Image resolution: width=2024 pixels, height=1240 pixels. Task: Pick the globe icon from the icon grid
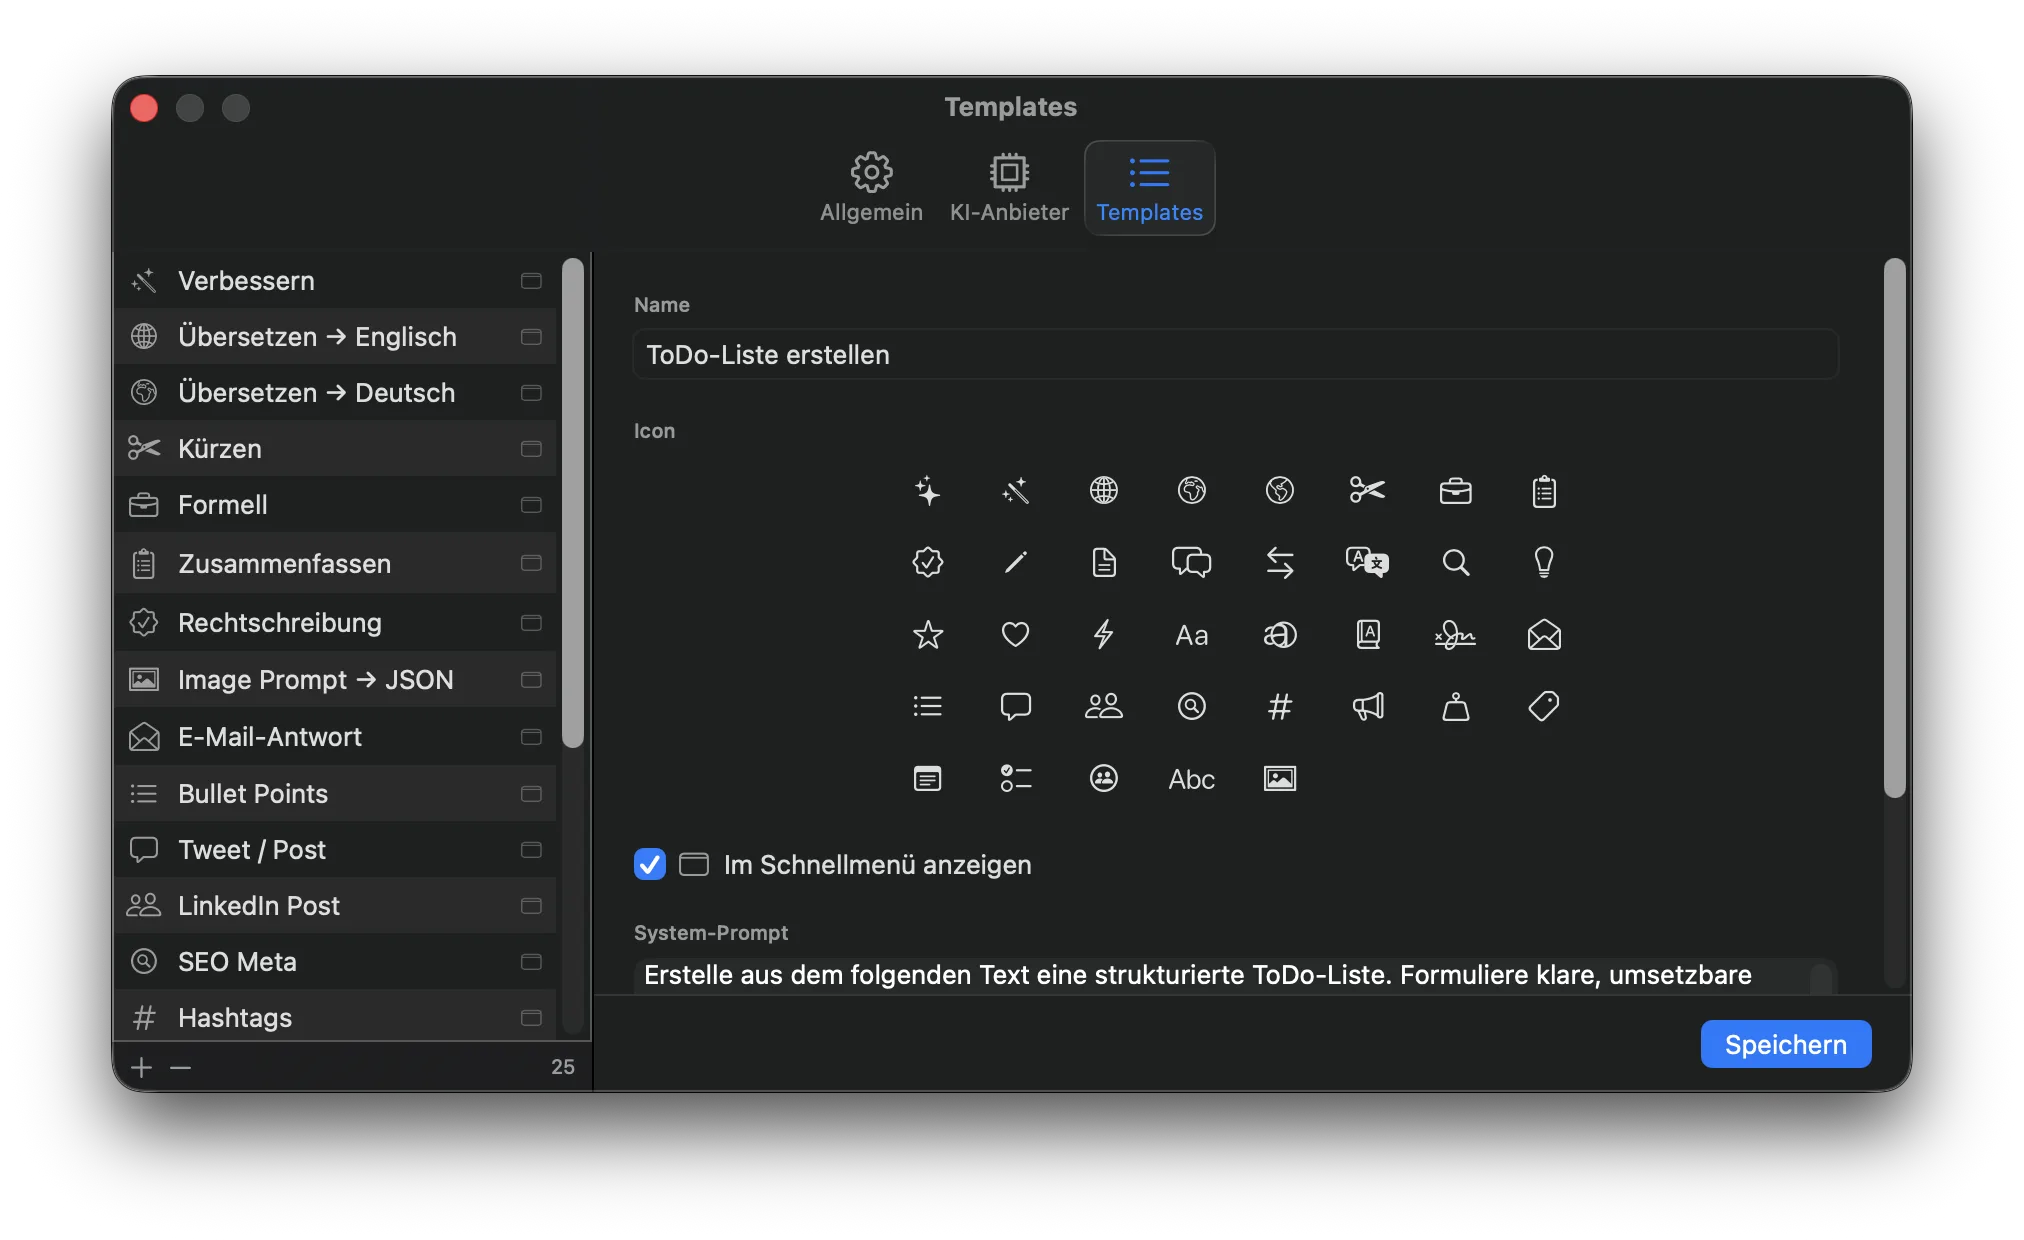(1104, 491)
